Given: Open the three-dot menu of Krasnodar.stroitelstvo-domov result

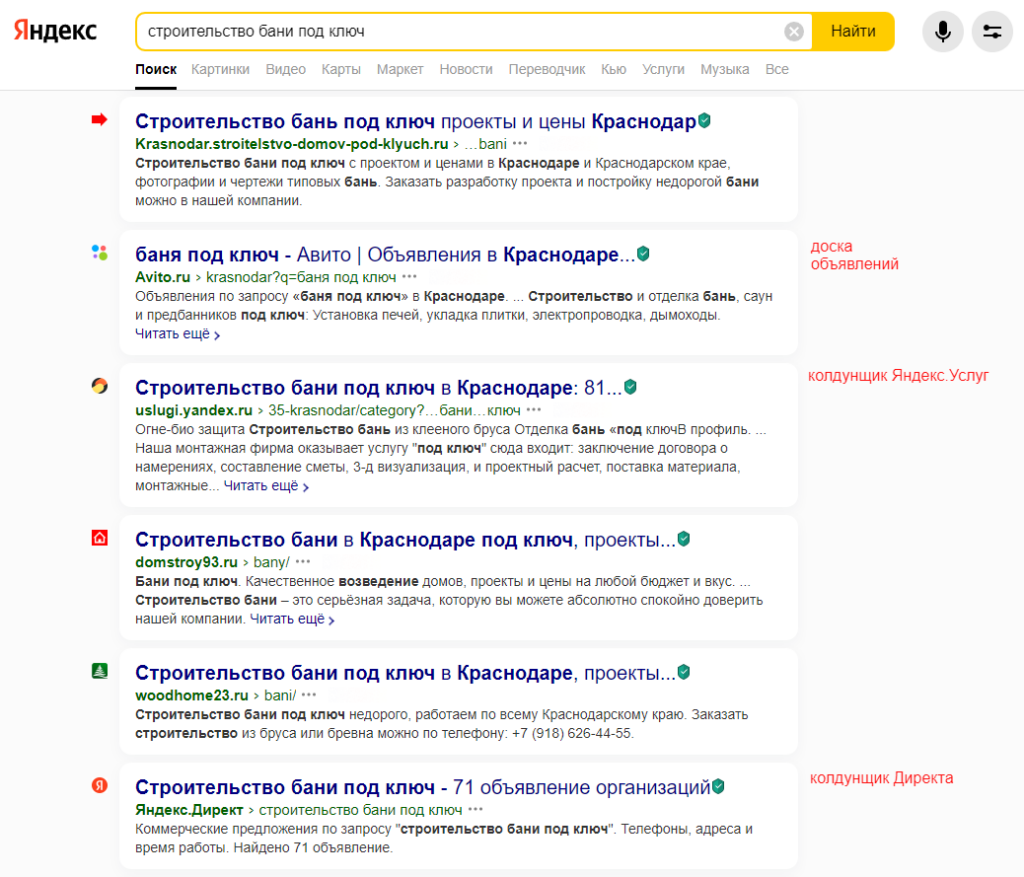Looking at the screenshot, I should click(520, 143).
